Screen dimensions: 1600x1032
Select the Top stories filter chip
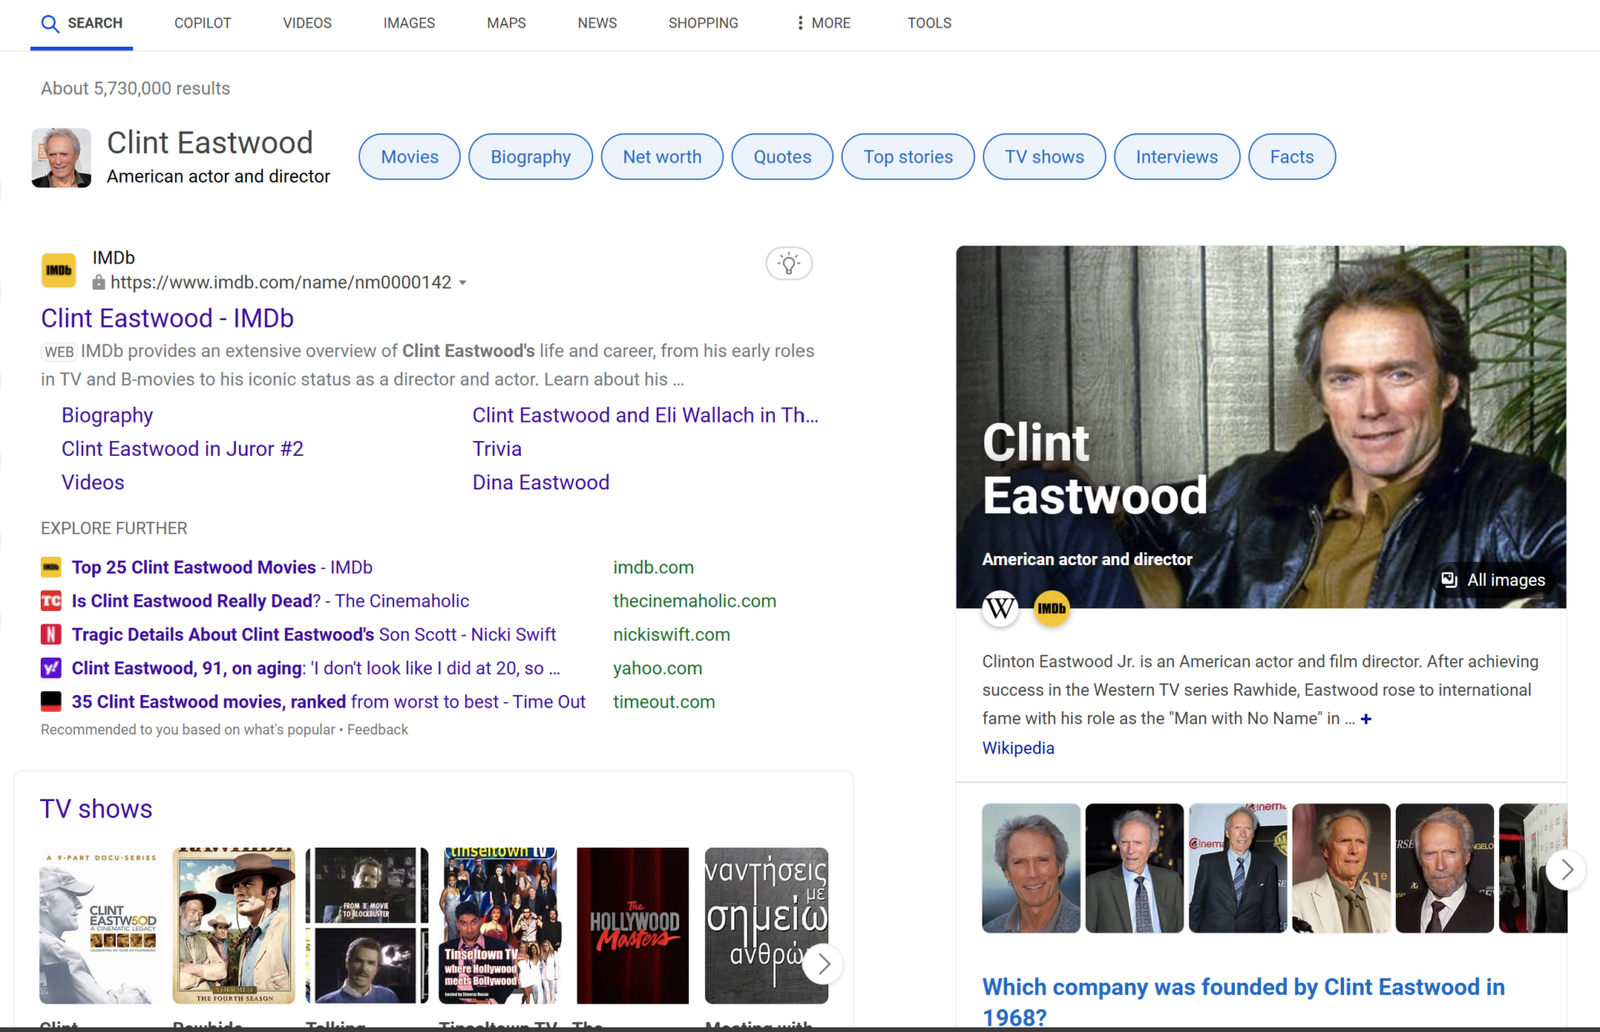coord(907,157)
